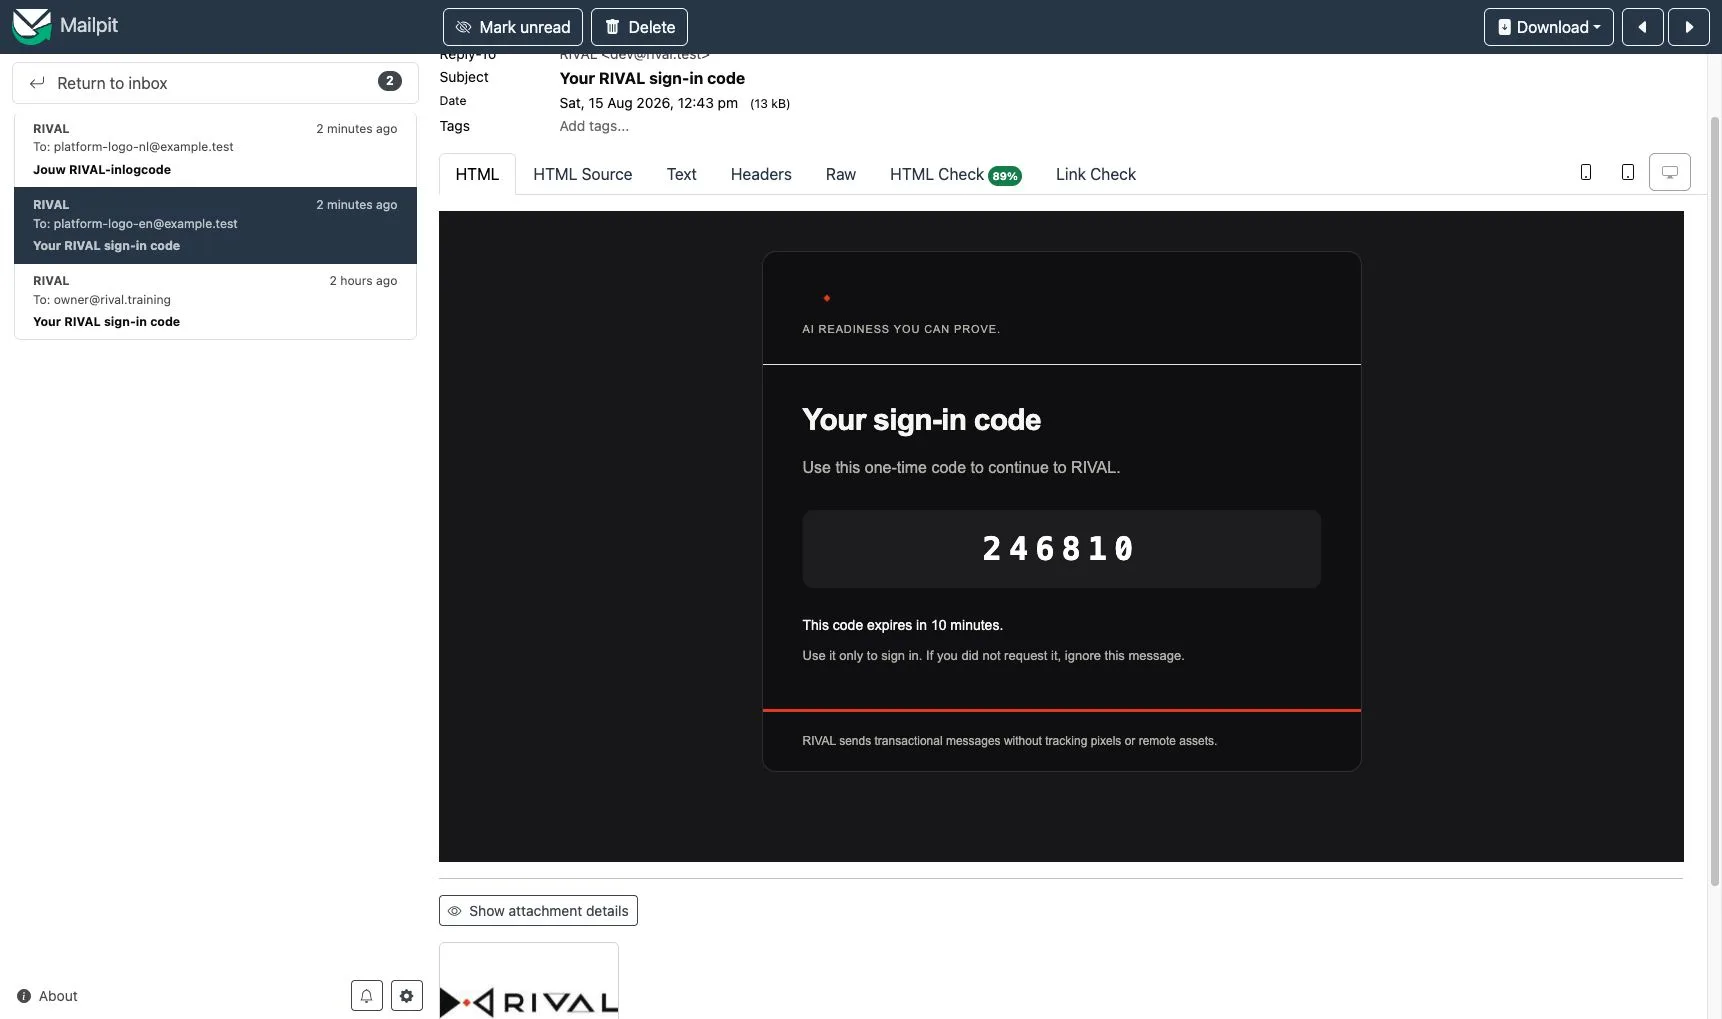Click the Mailpit logo icon
Image resolution: width=1722 pixels, height=1019 pixels.
click(x=31, y=26)
